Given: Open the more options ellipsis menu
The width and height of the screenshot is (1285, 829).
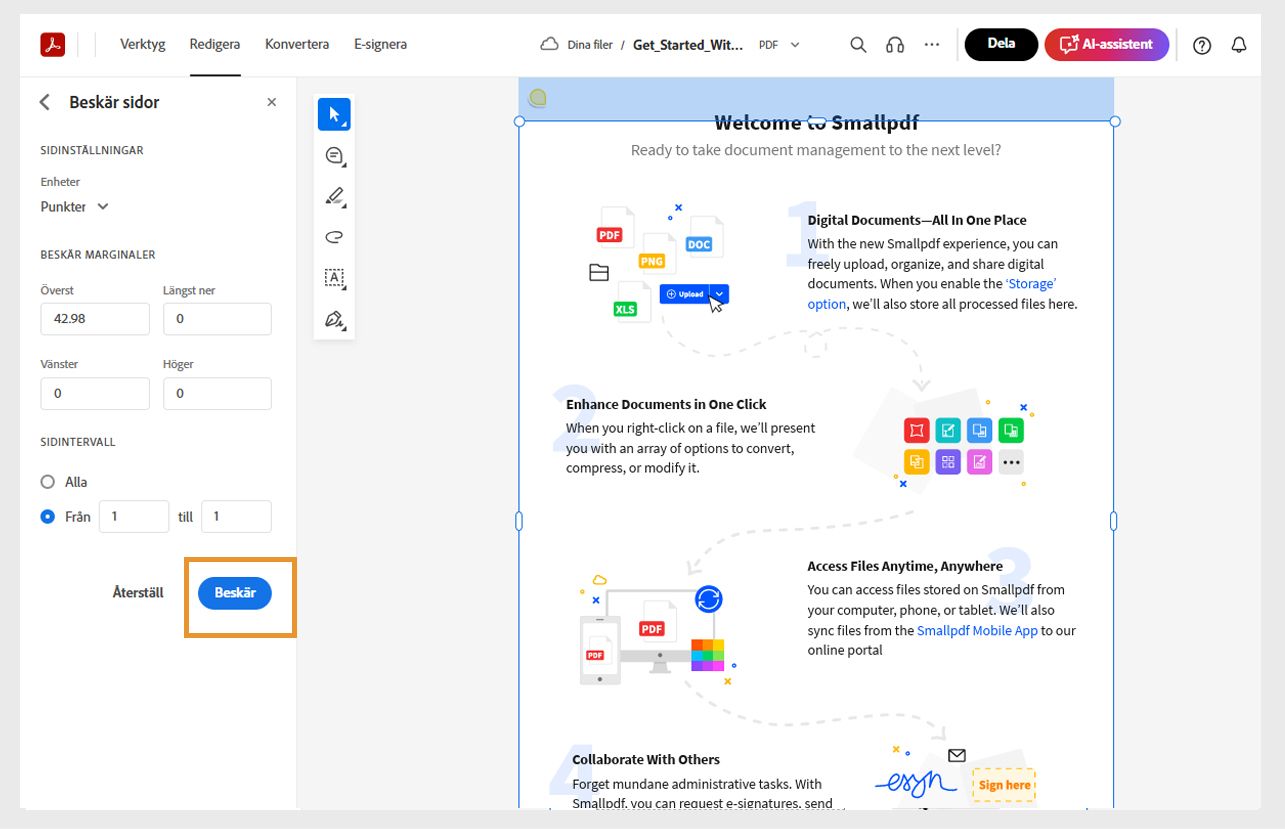Looking at the screenshot, I should pyautogui.click(x=932, y=45).
